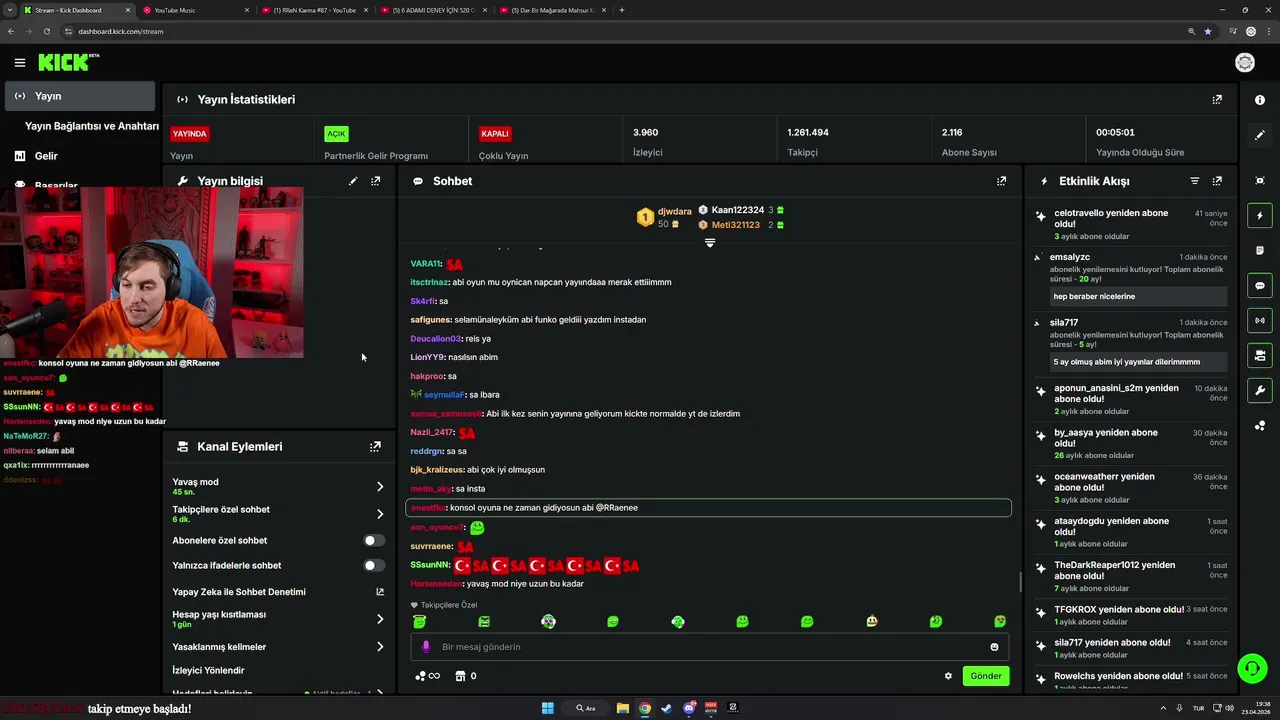Switch to the 6 ADAMI DENEY İÇİN tab
Image resolution: width=1280 pixels, height=720 pixels.
[x=436, y=10]
